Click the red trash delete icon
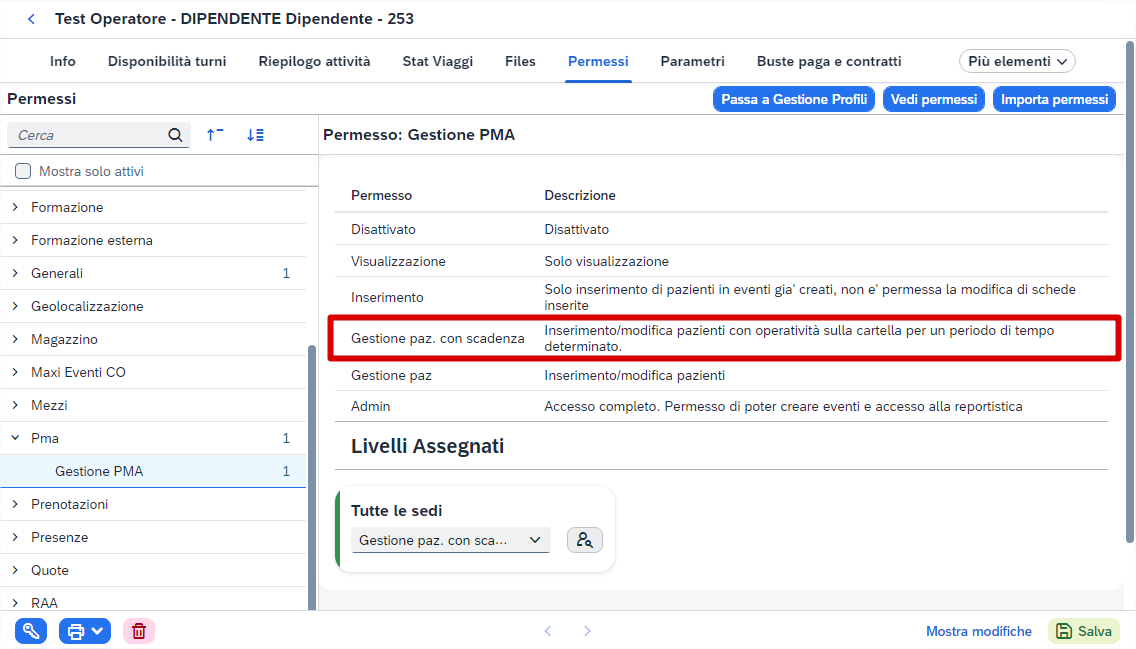 coord(139,631)
